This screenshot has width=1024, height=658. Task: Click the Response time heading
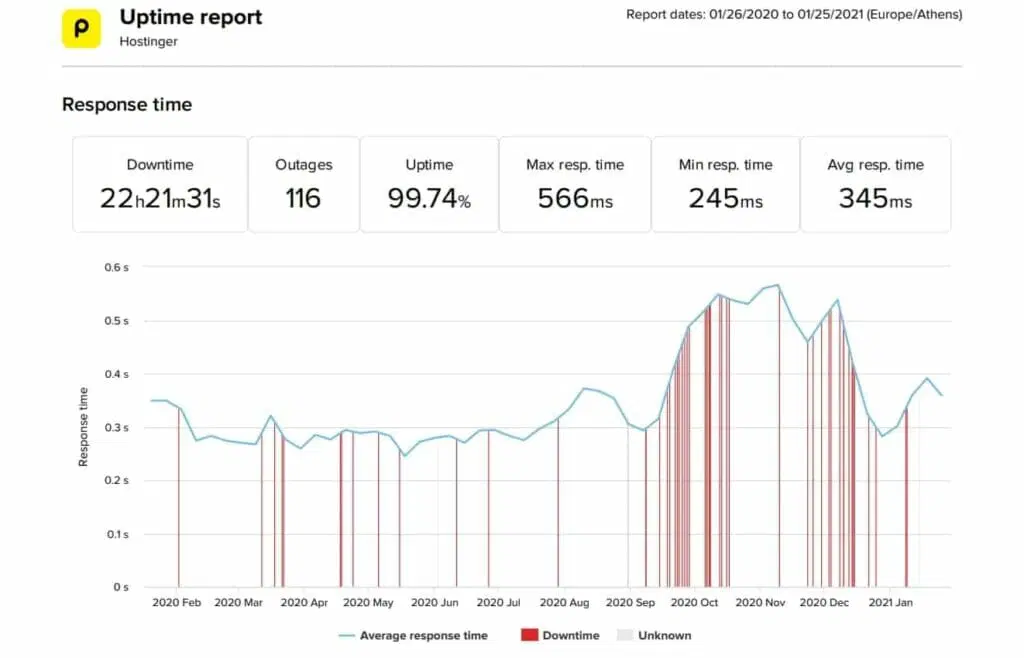127,104
